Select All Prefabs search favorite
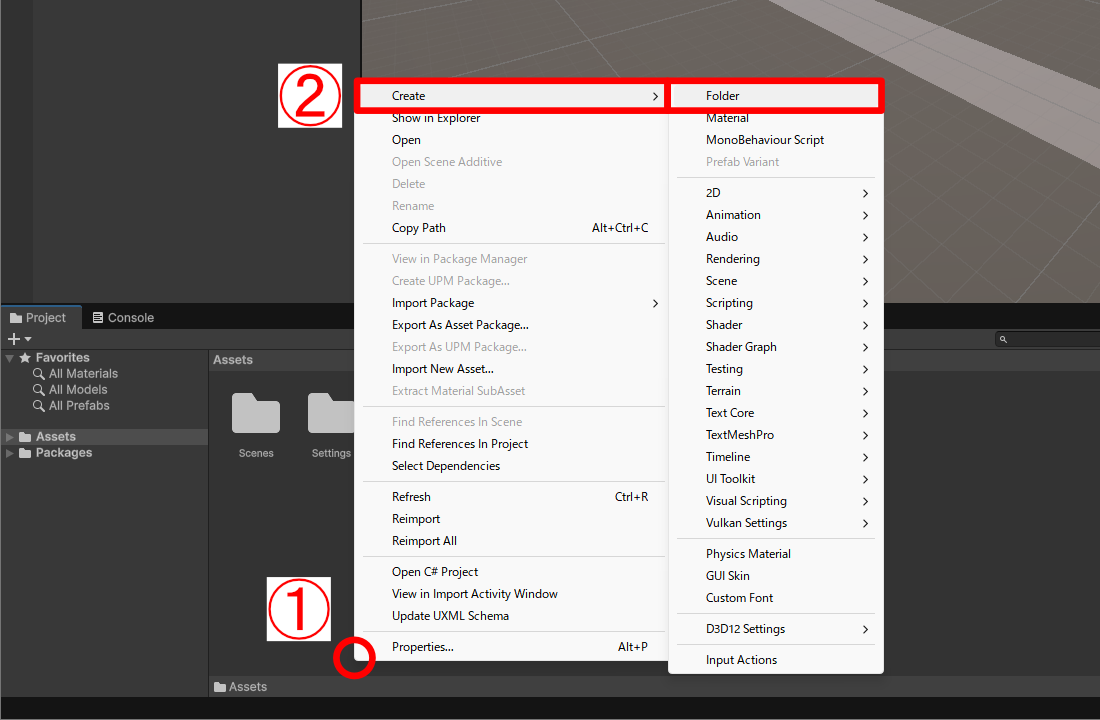 (79, 406)
